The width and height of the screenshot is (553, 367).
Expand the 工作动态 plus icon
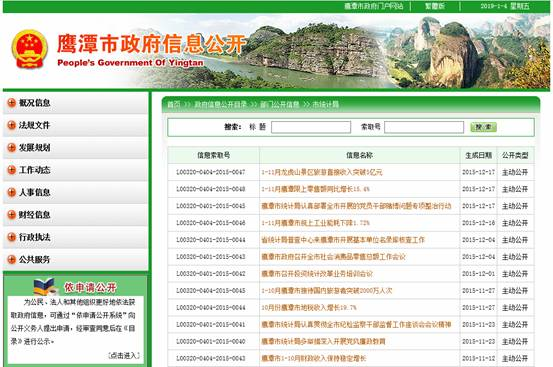pos(11,170)
